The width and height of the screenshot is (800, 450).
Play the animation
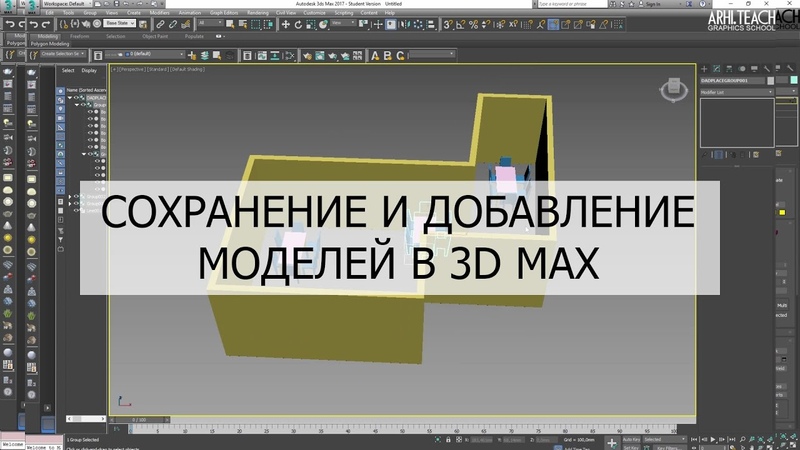coord(713,439)
